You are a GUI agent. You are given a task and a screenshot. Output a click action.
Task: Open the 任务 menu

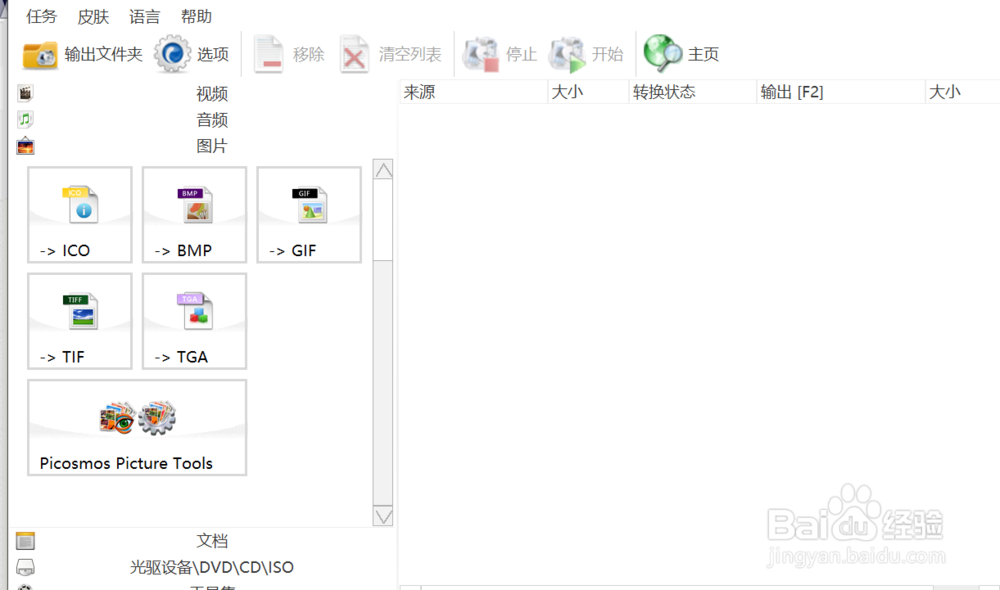[x=41, y=17]
